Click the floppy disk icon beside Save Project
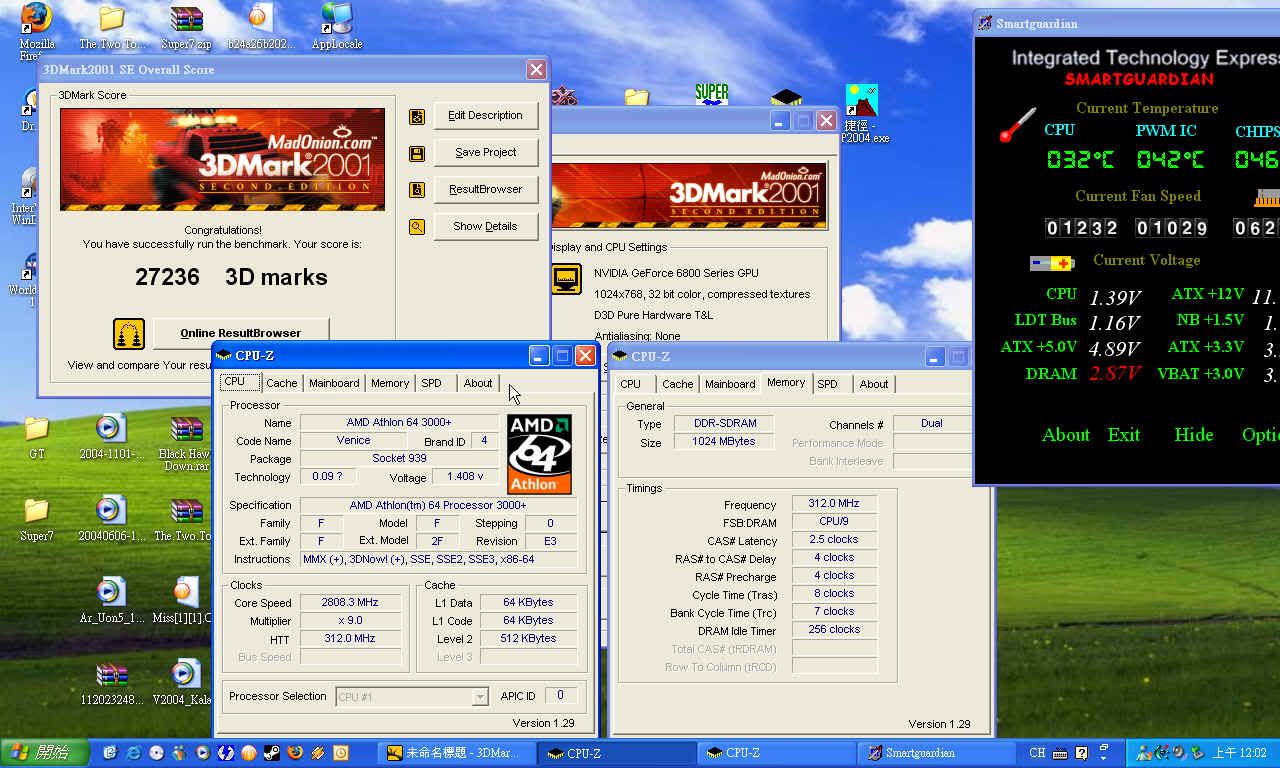 coord(417,153)
